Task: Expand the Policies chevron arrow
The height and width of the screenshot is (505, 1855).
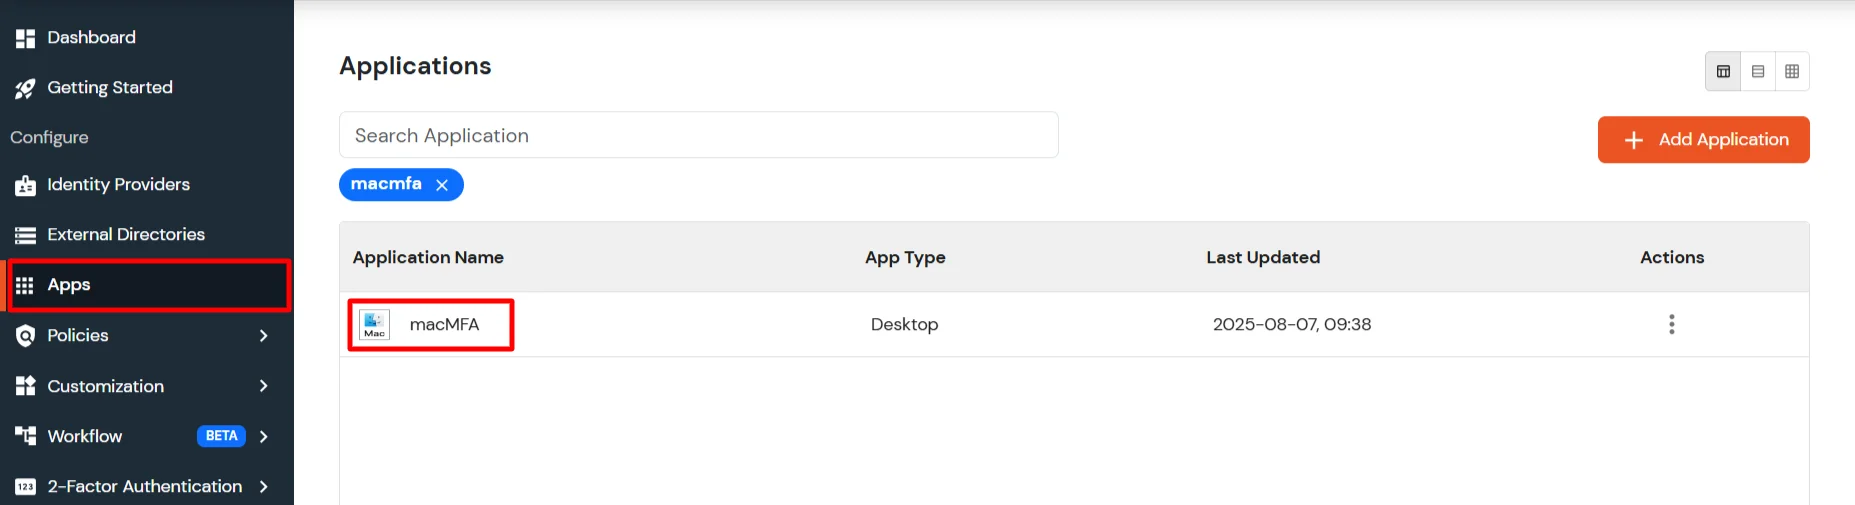Action: [x=264, y=336]
